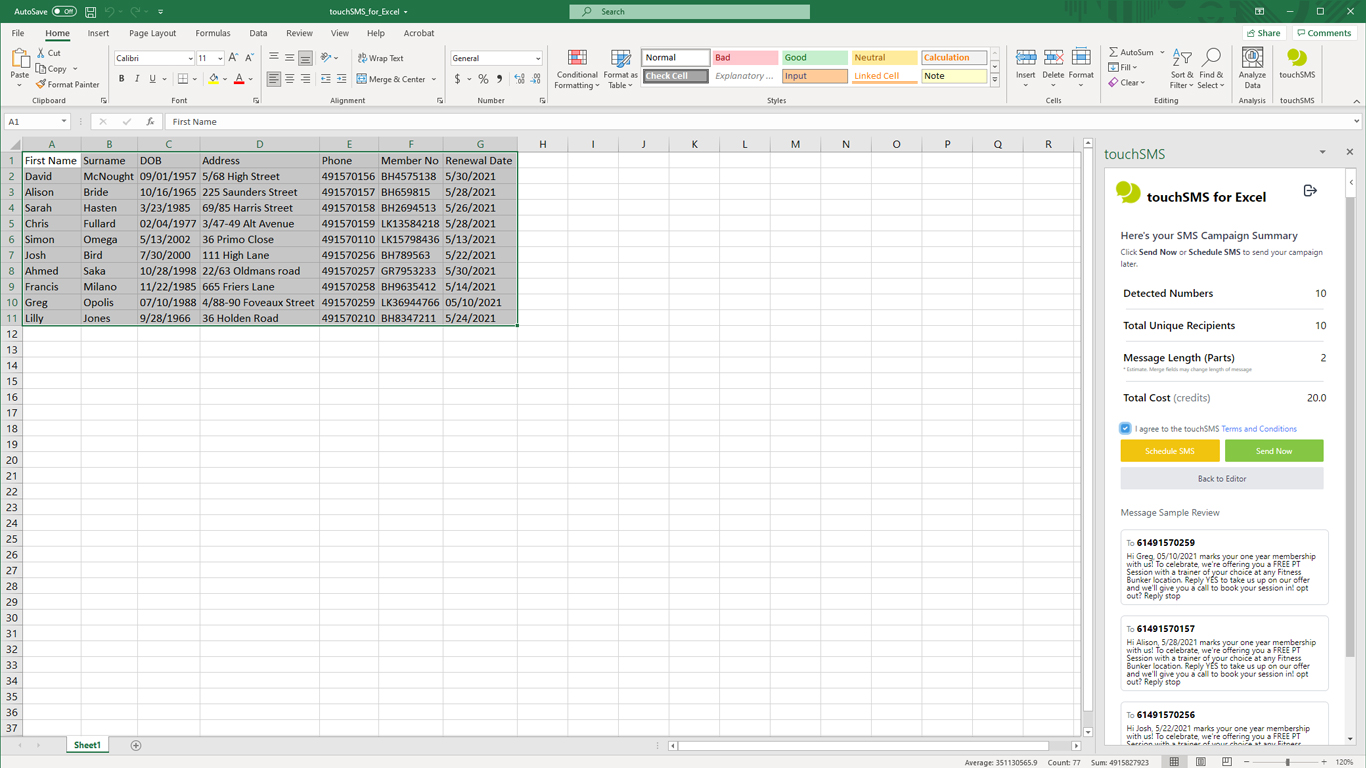
Task: Switch to the Formulas tab
Action: click(213, 33)
